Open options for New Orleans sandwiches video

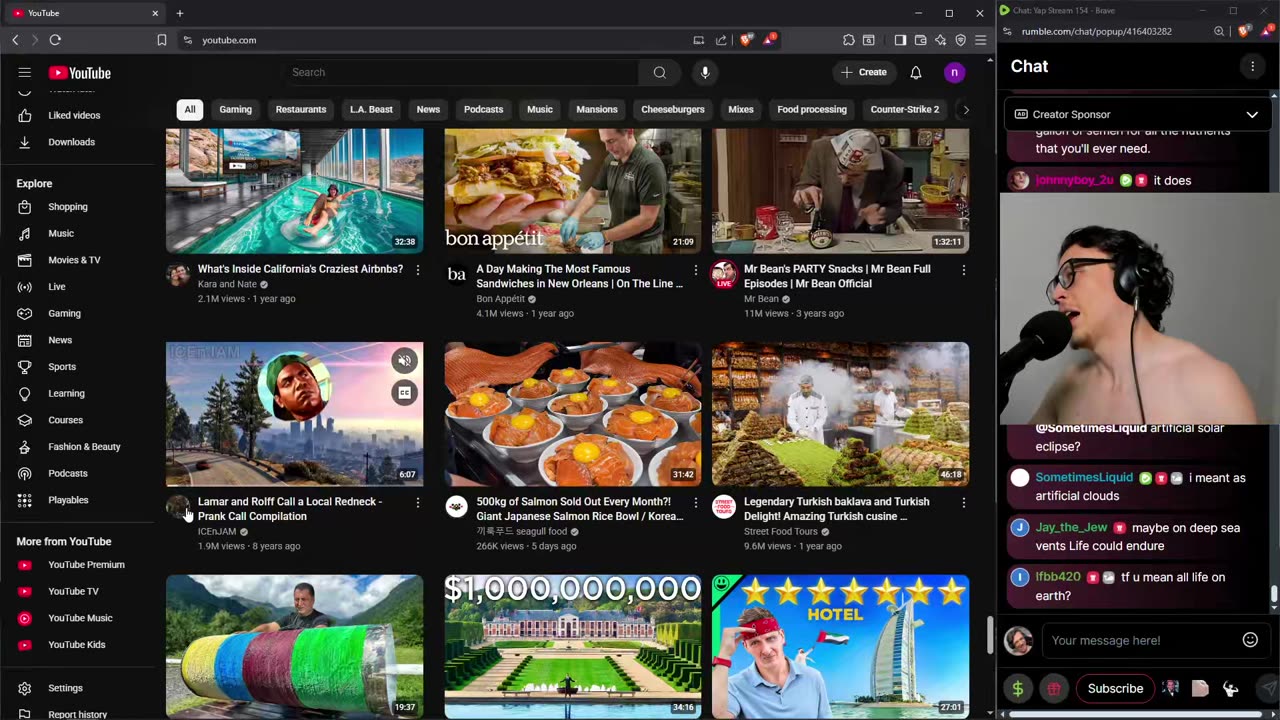[x=696, y=270]
